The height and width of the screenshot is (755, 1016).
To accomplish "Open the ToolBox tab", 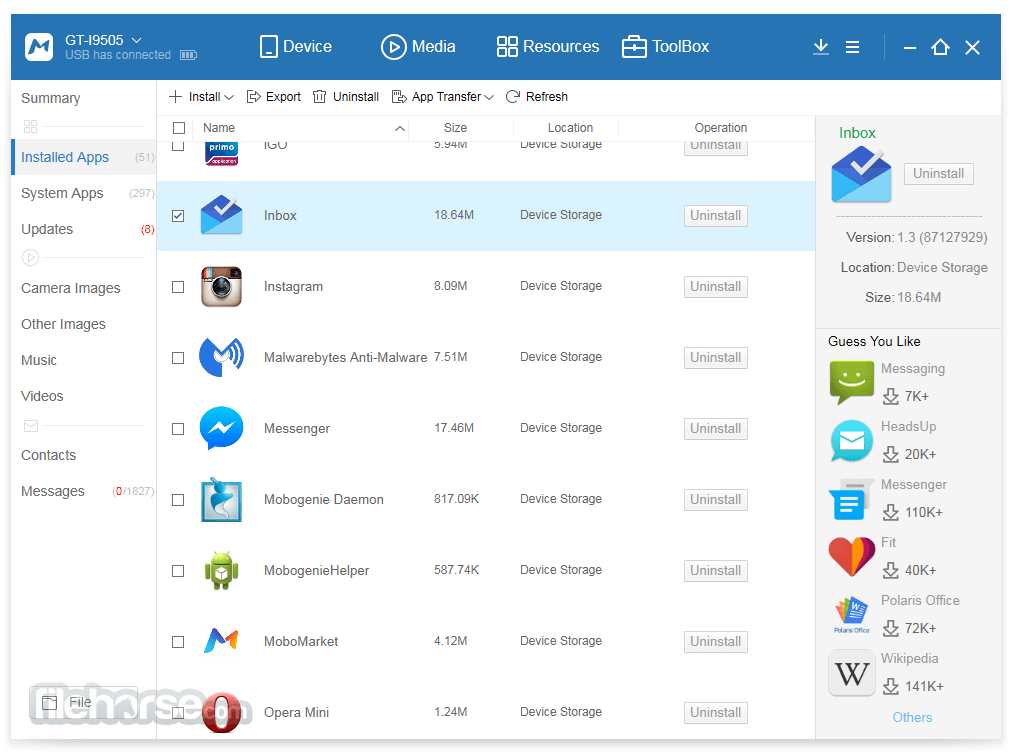I will click(665, 47).
